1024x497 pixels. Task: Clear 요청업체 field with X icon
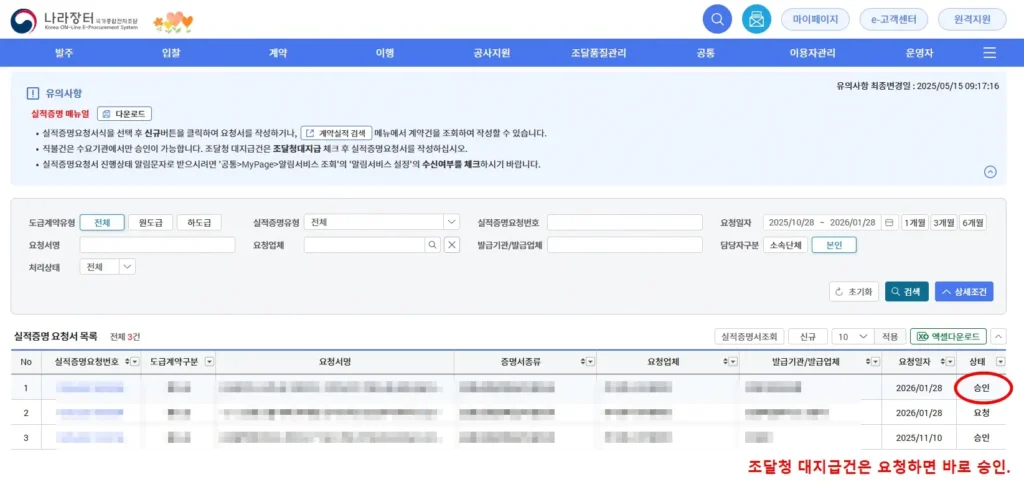(451, 245)
